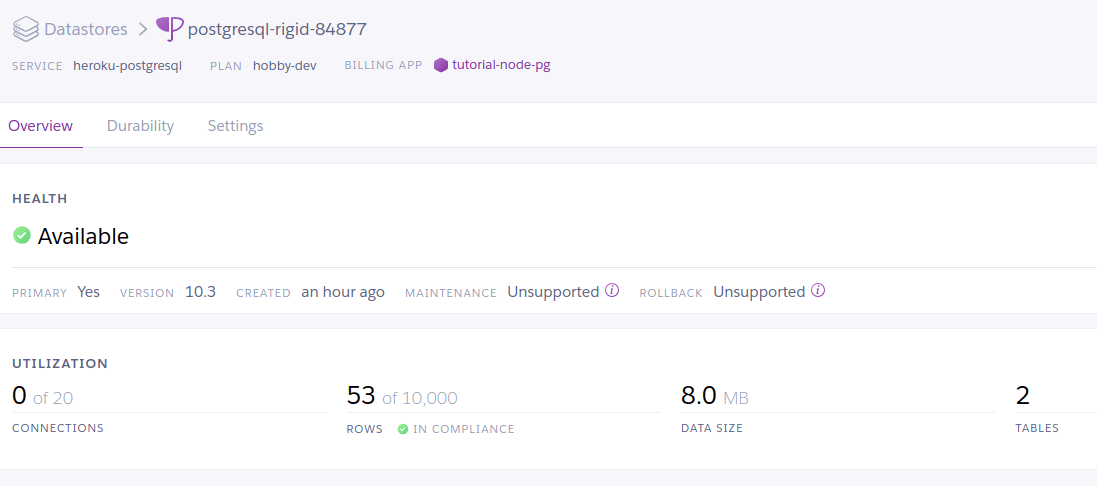The width and height of the screenshot is (1097, 486).
Task: Click the version value 10.3
Action: [200, 292]
